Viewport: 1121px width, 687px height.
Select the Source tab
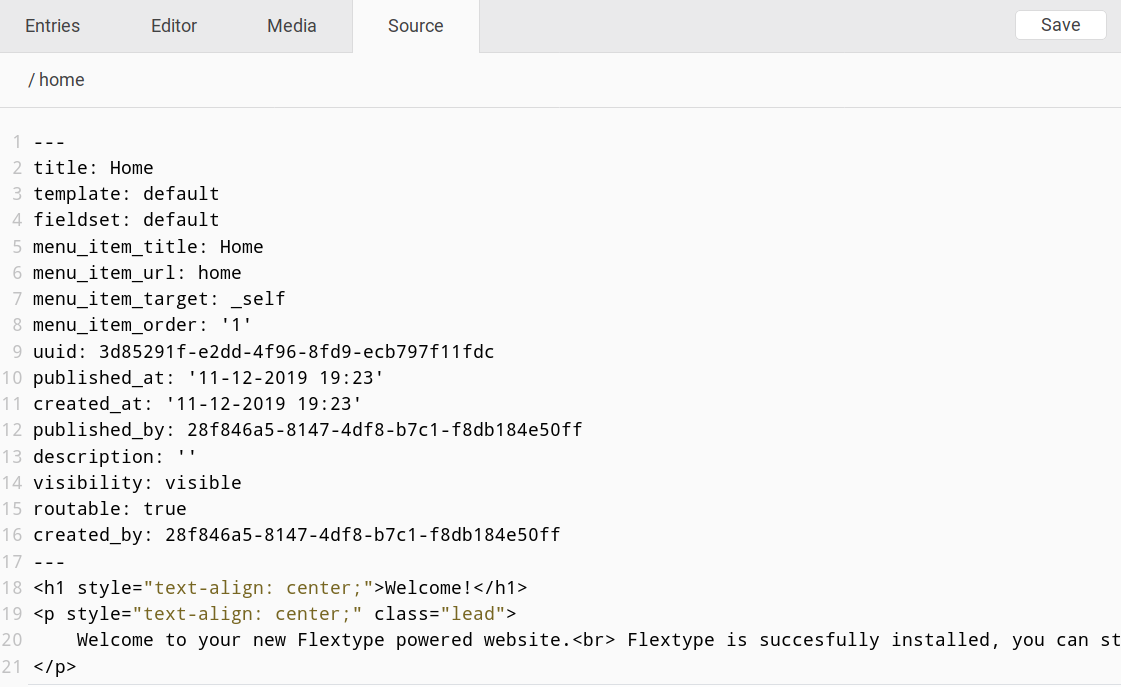[415, 26]
